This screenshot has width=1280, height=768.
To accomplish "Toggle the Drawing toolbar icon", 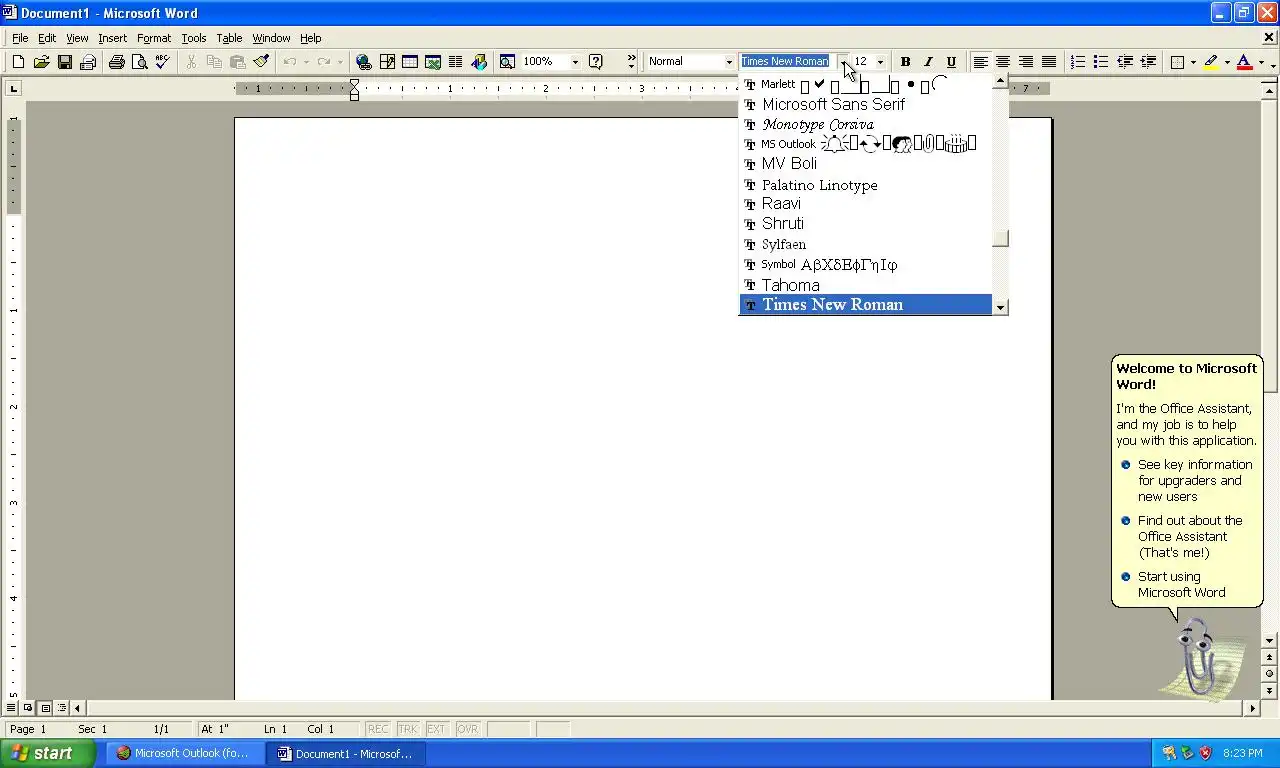I will pos(479,62).
